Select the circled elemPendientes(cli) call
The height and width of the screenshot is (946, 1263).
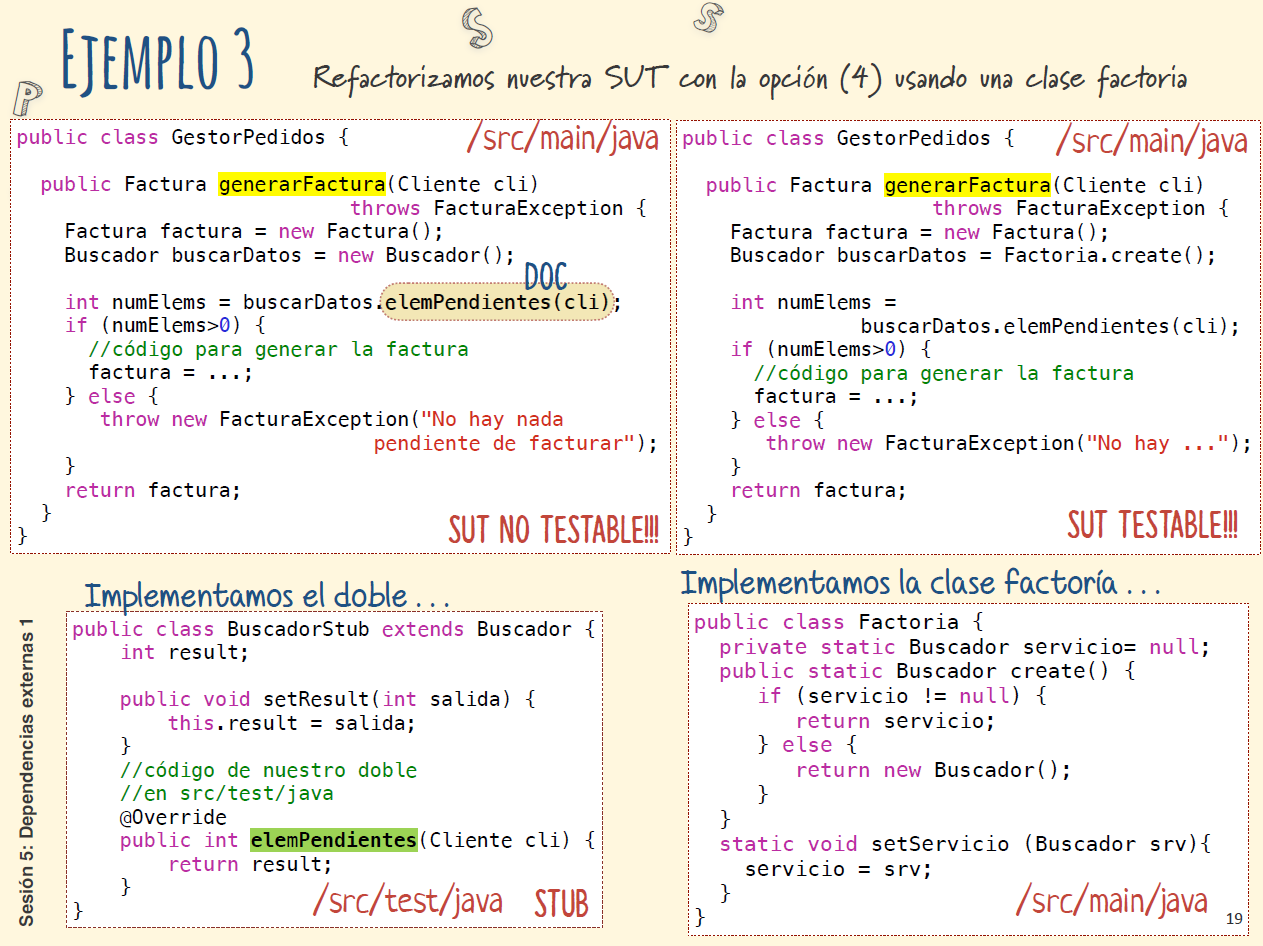pyautogui.click(x=497, y=302)
